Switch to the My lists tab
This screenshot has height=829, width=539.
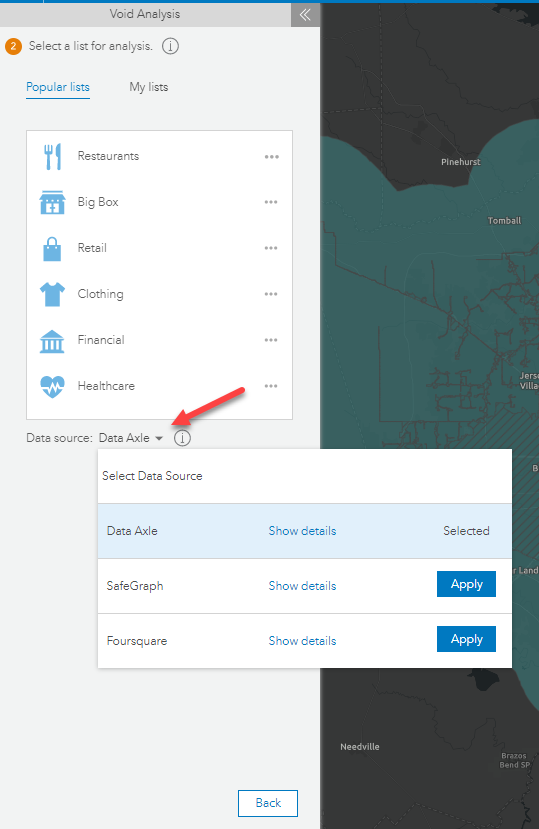(149, 87)
